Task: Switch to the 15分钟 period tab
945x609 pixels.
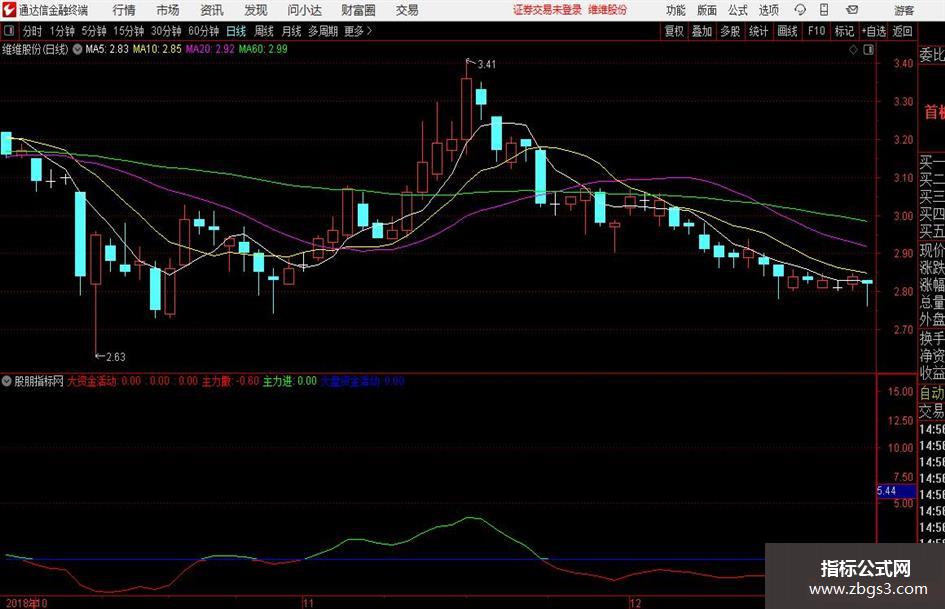Action: tap(128, 31)
